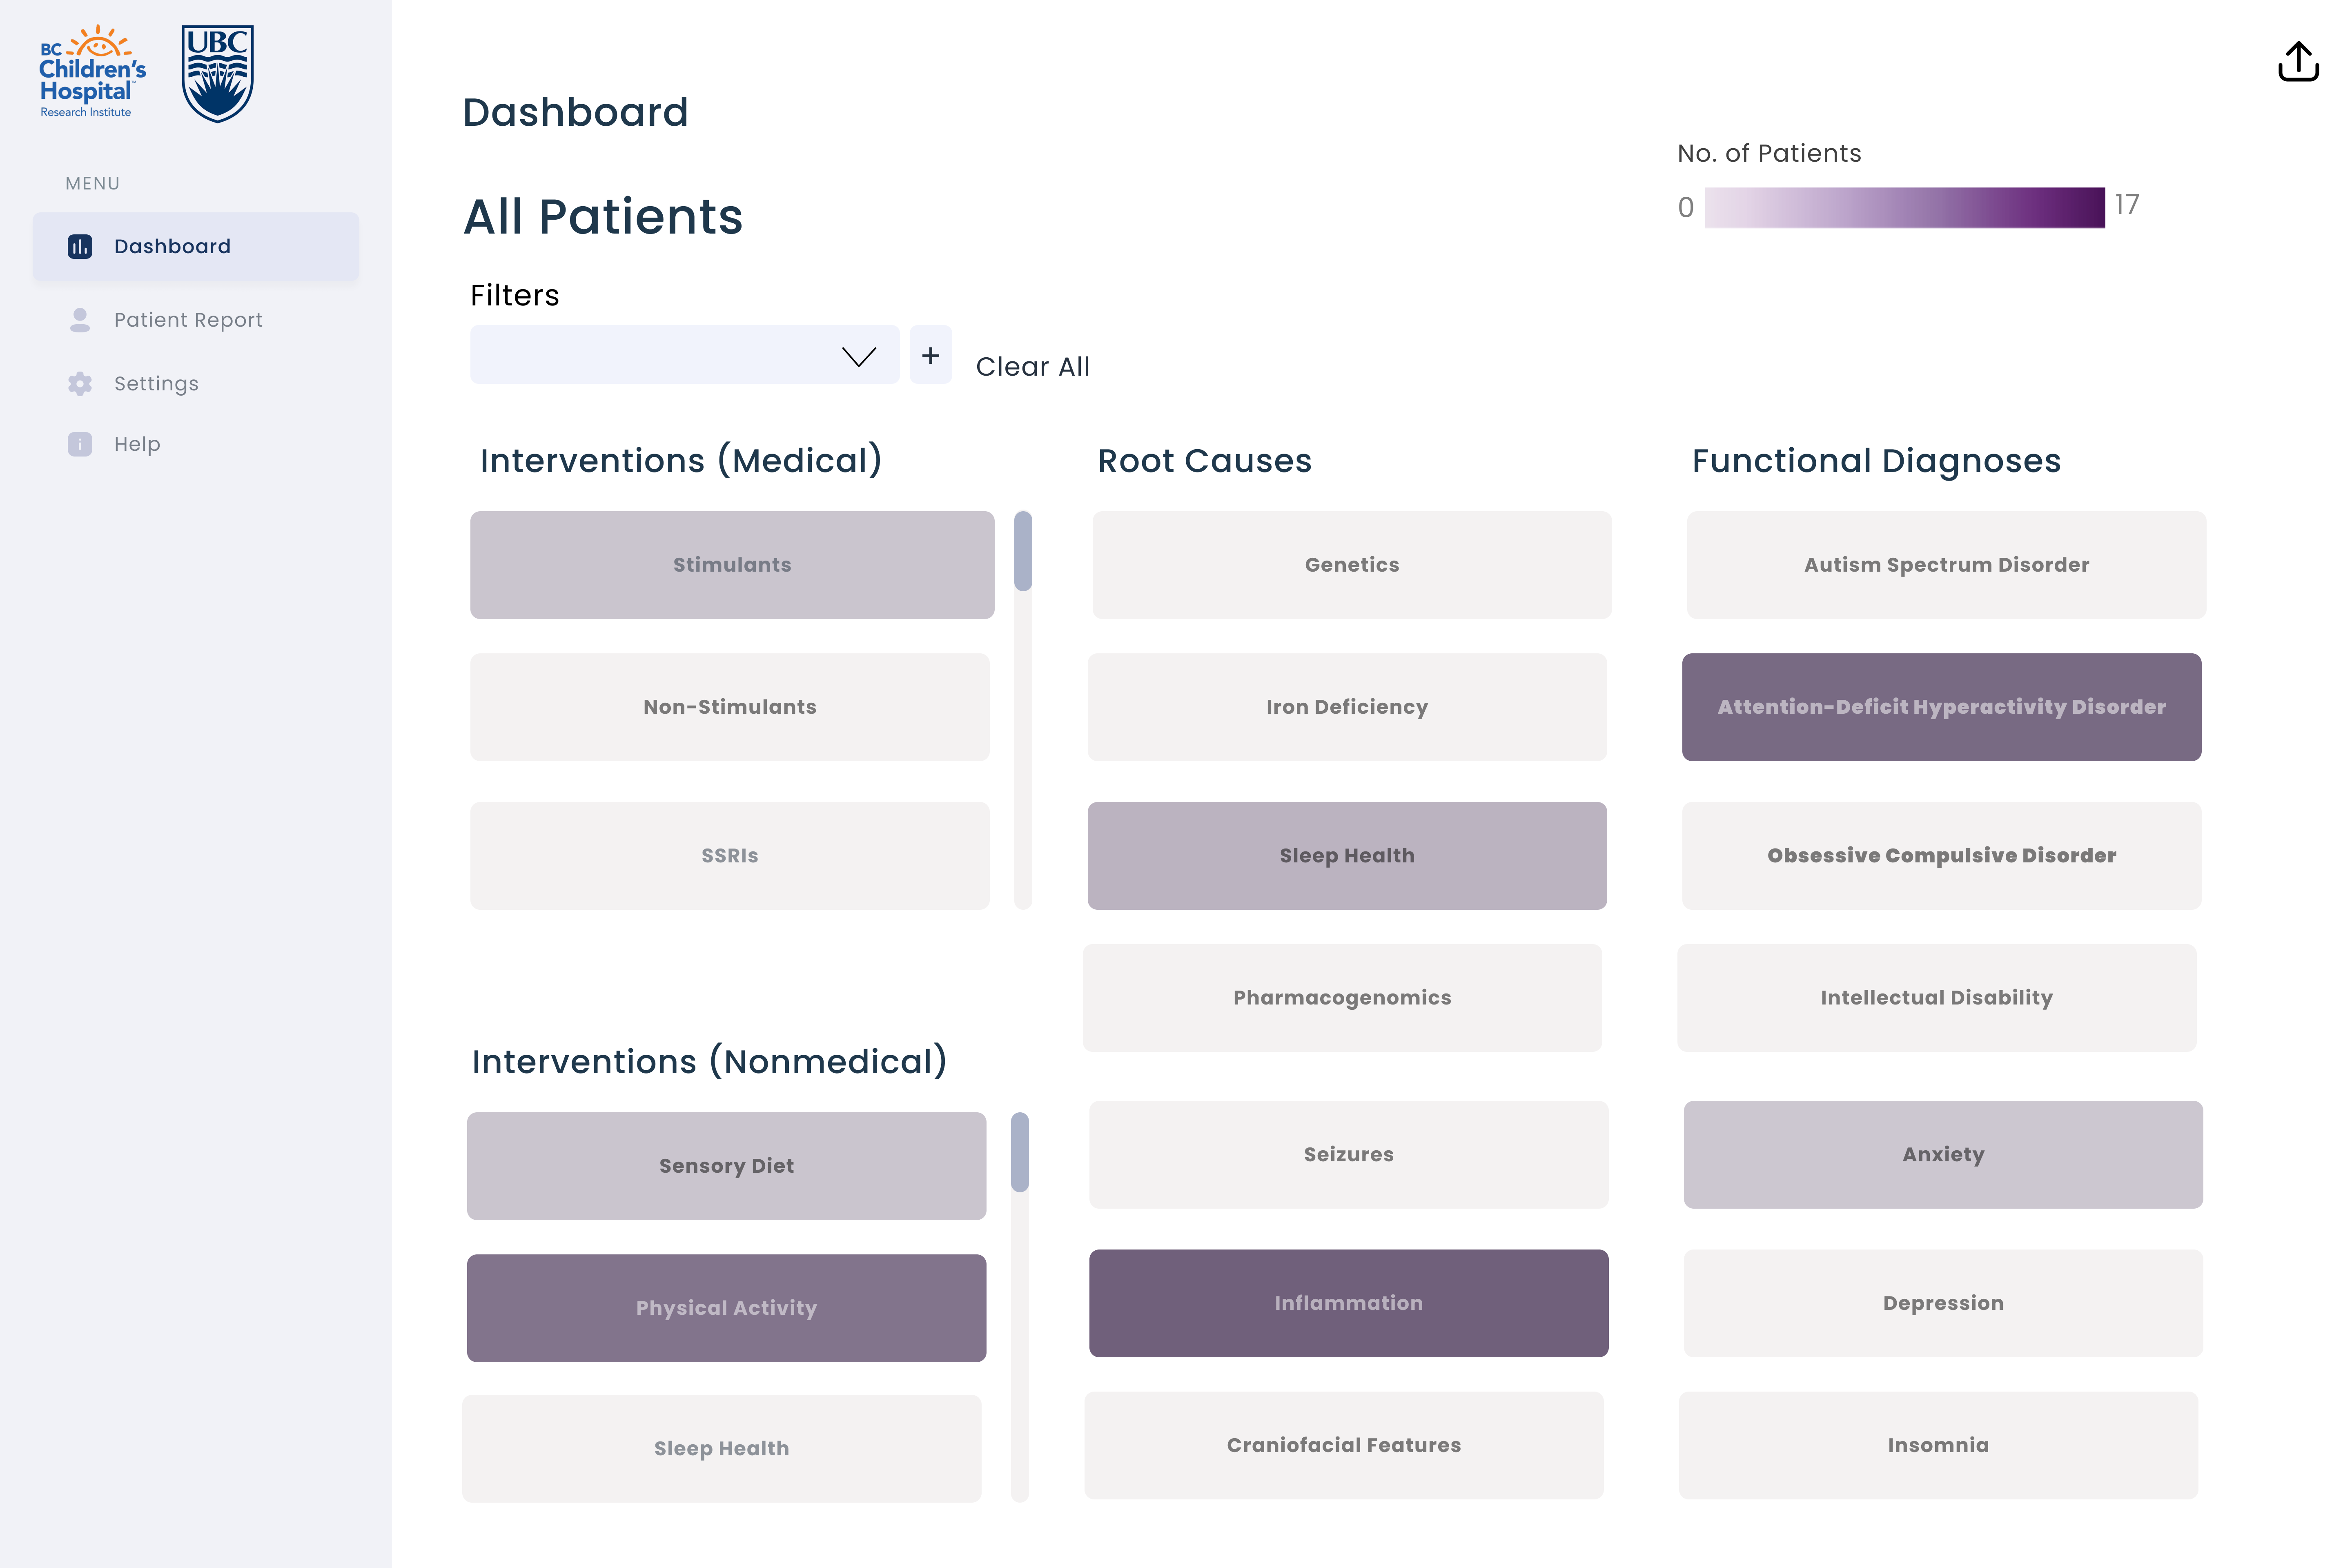Click the Help info icon
2352x1568 pixels.
click(x=80, y=444)
